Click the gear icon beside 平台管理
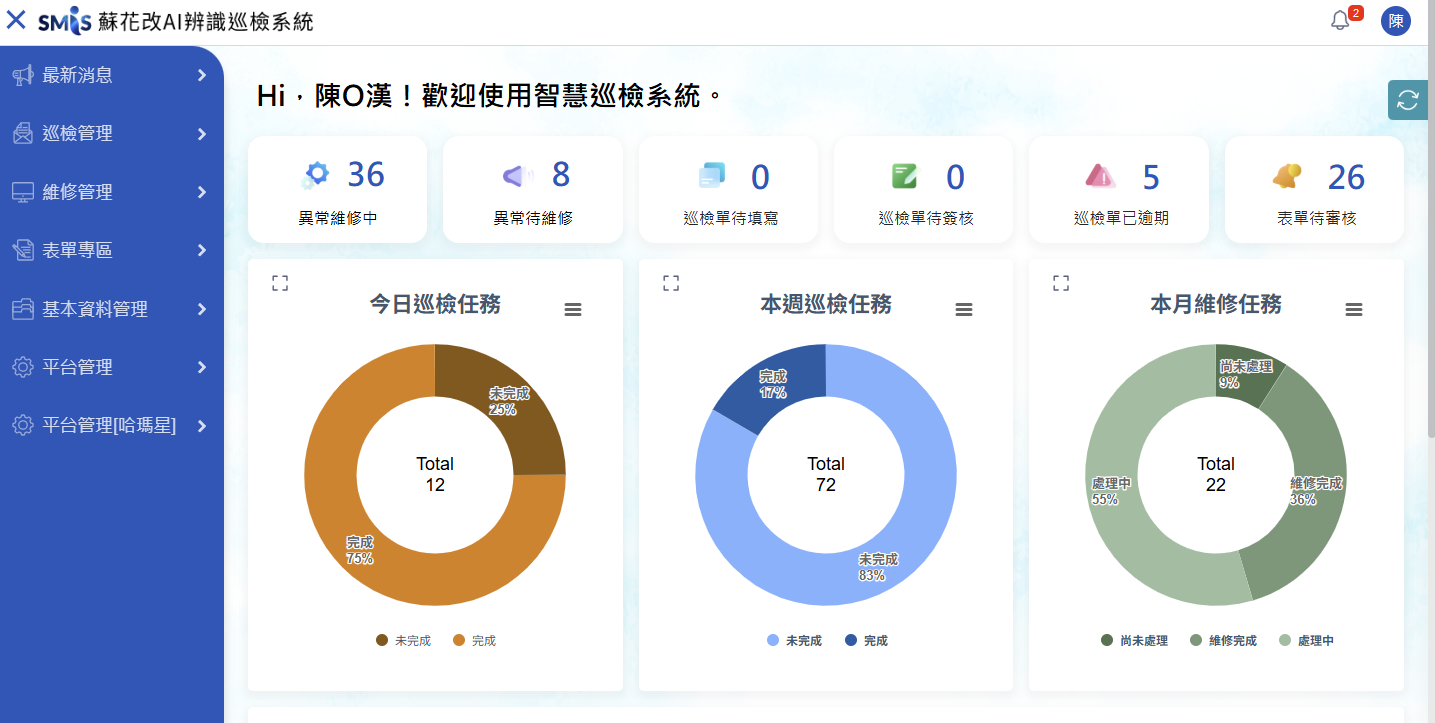This screenshot has height=723, width=1435. pyautogui.click(x=23, y=367)
